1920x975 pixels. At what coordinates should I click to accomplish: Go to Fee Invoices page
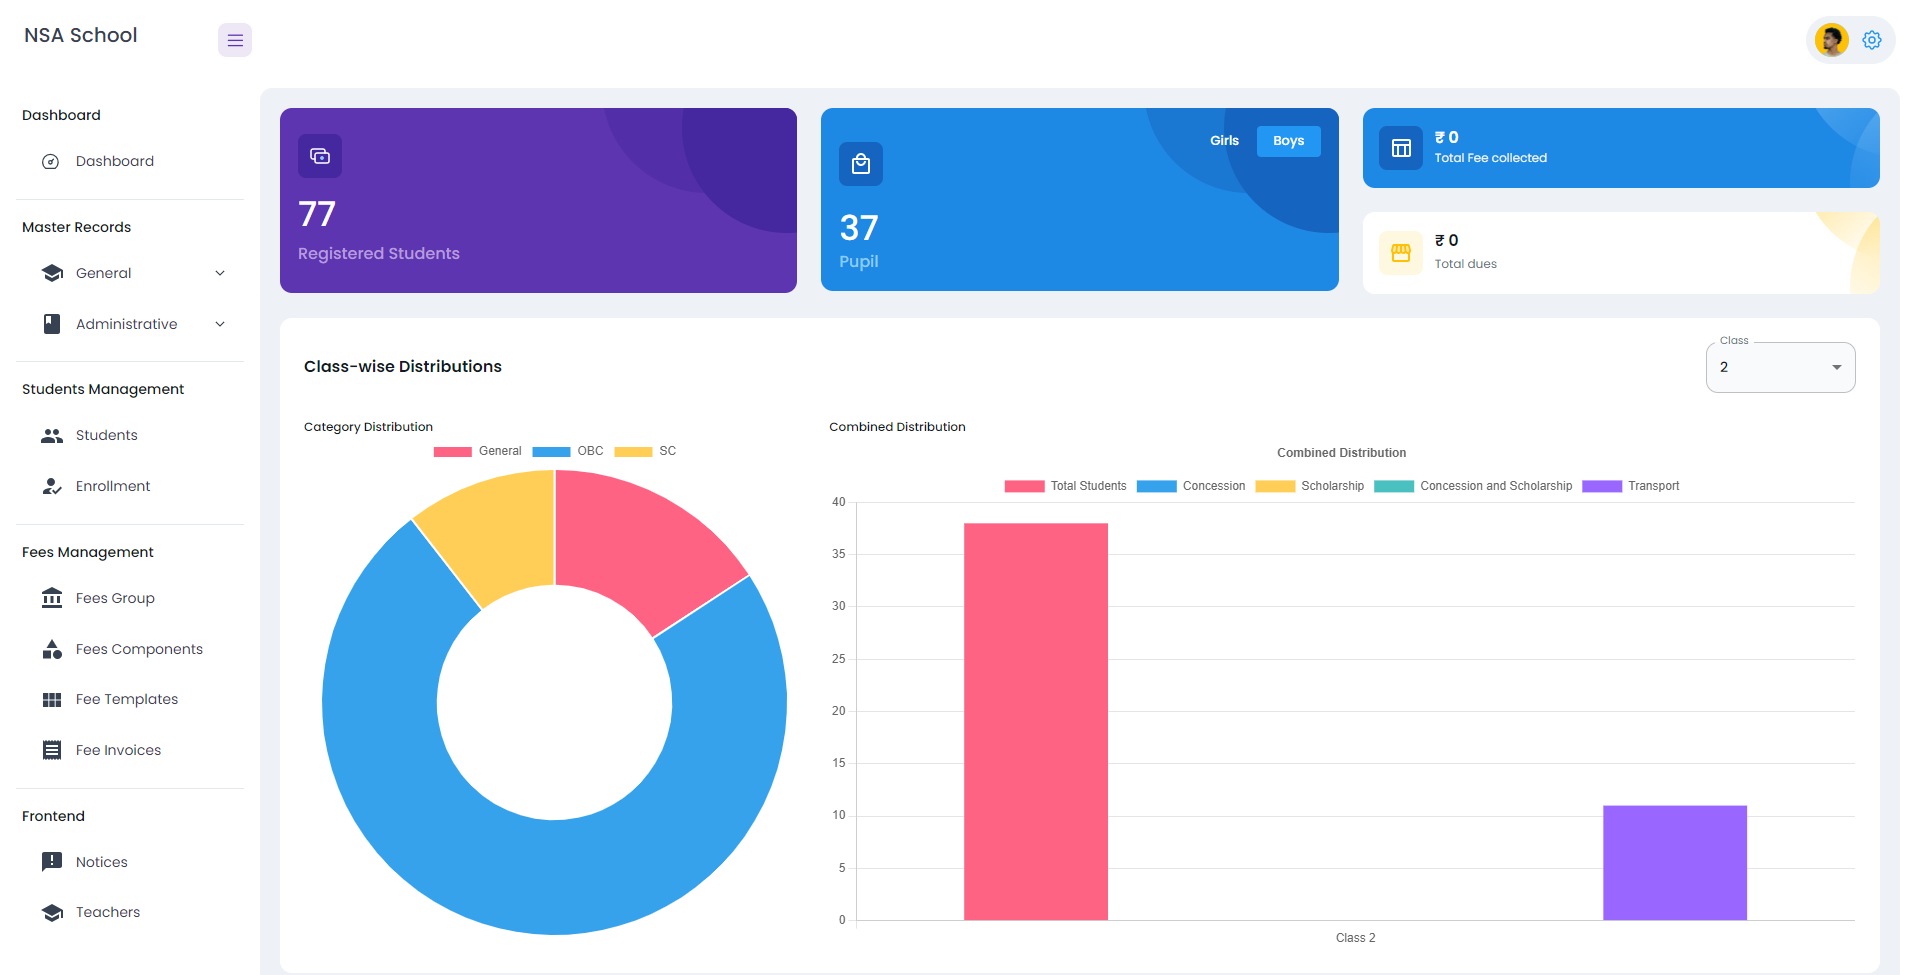(118, 750)
